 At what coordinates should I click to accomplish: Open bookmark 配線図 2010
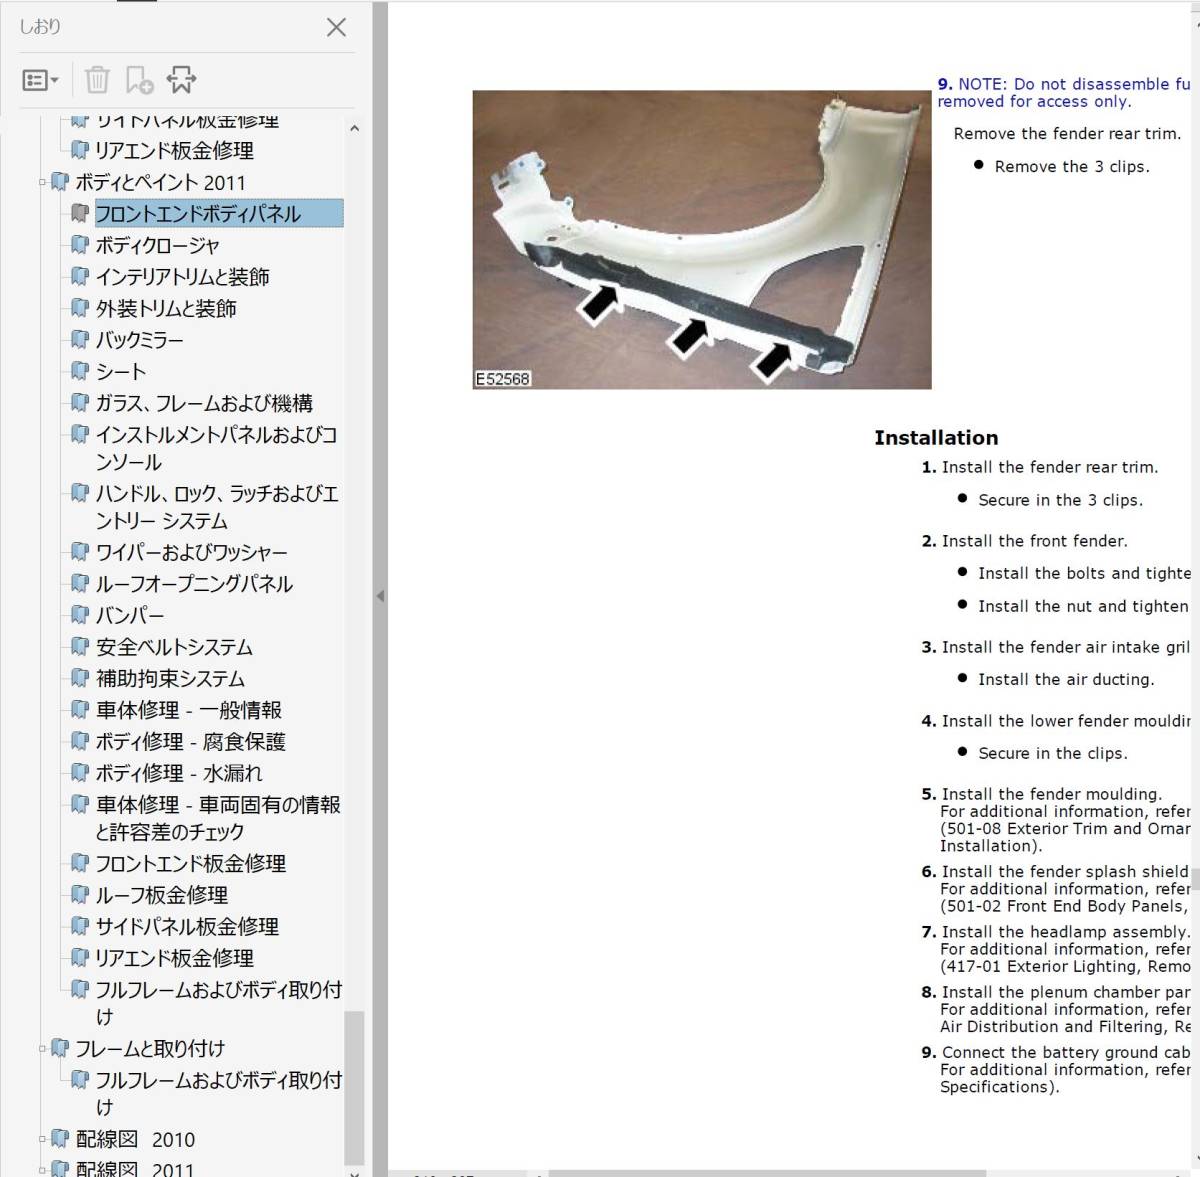[x=135, y=1139]
